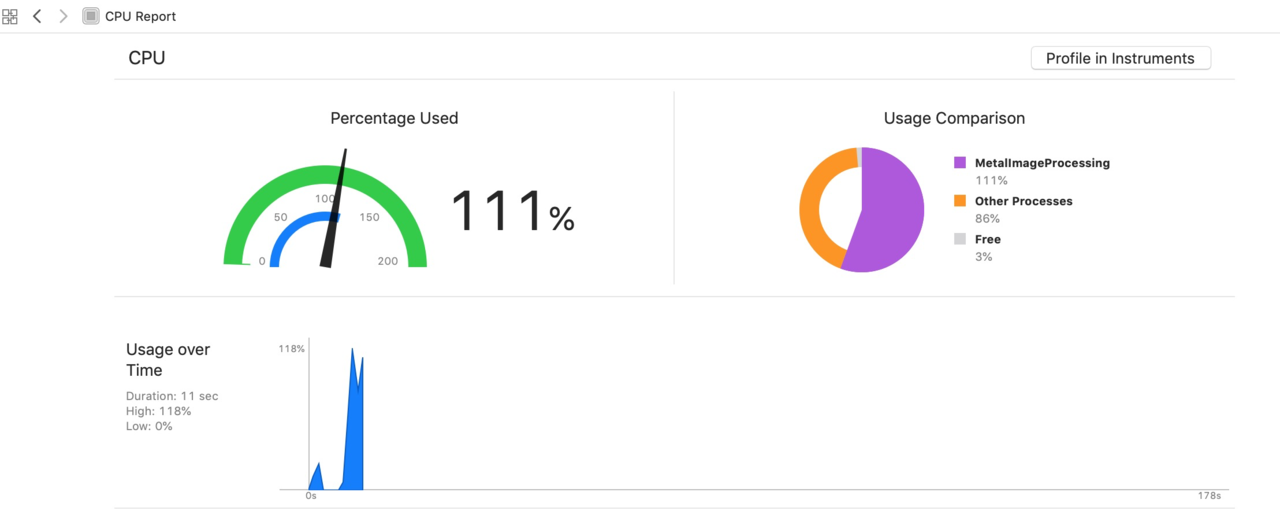1280x518 pixels.
Task: Open the related items grid icon
Action: [x=10, y=16]
